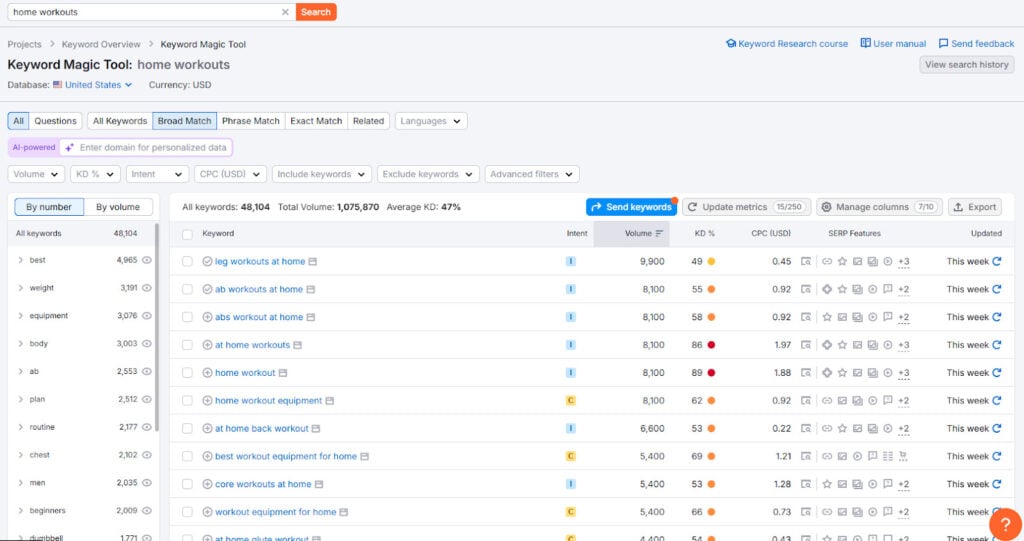
Task: Select the Phrase Match tab
Action: (251, 121)
